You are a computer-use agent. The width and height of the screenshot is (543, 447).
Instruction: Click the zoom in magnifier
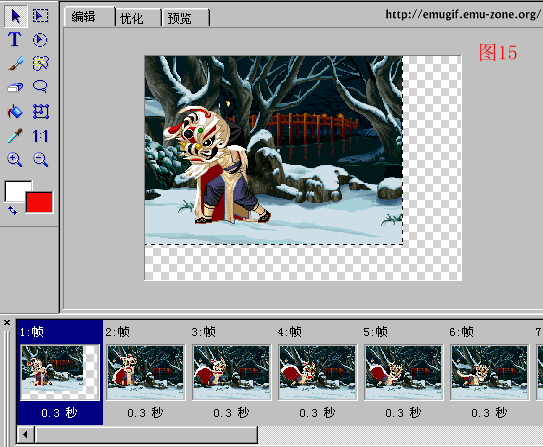[x=15, y=160]
